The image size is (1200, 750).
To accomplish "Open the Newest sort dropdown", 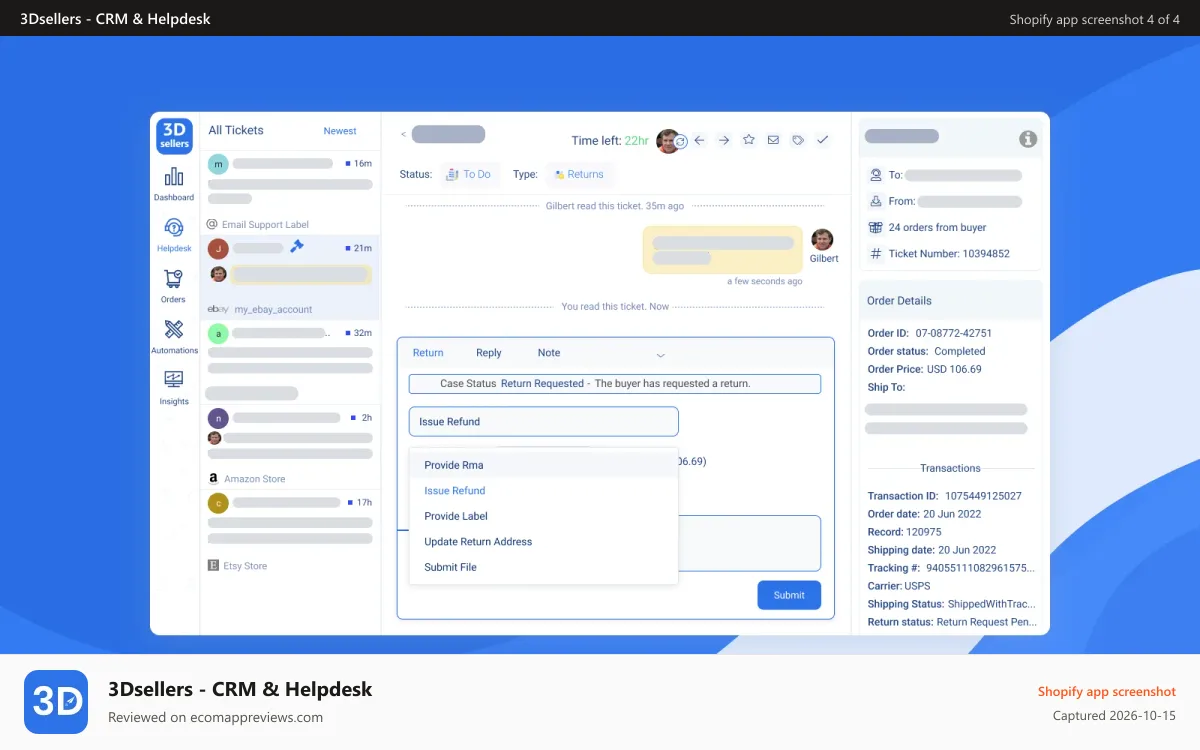I will coord(340,131).
